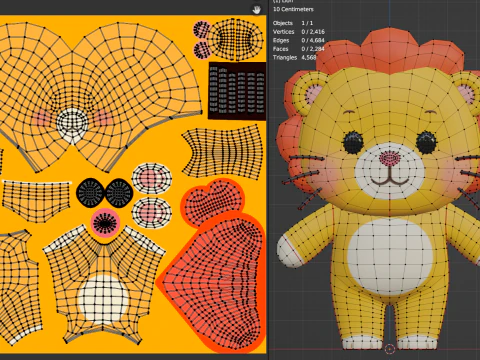Click the hand pan gizmo in UV editor

(x=256, y=9)
